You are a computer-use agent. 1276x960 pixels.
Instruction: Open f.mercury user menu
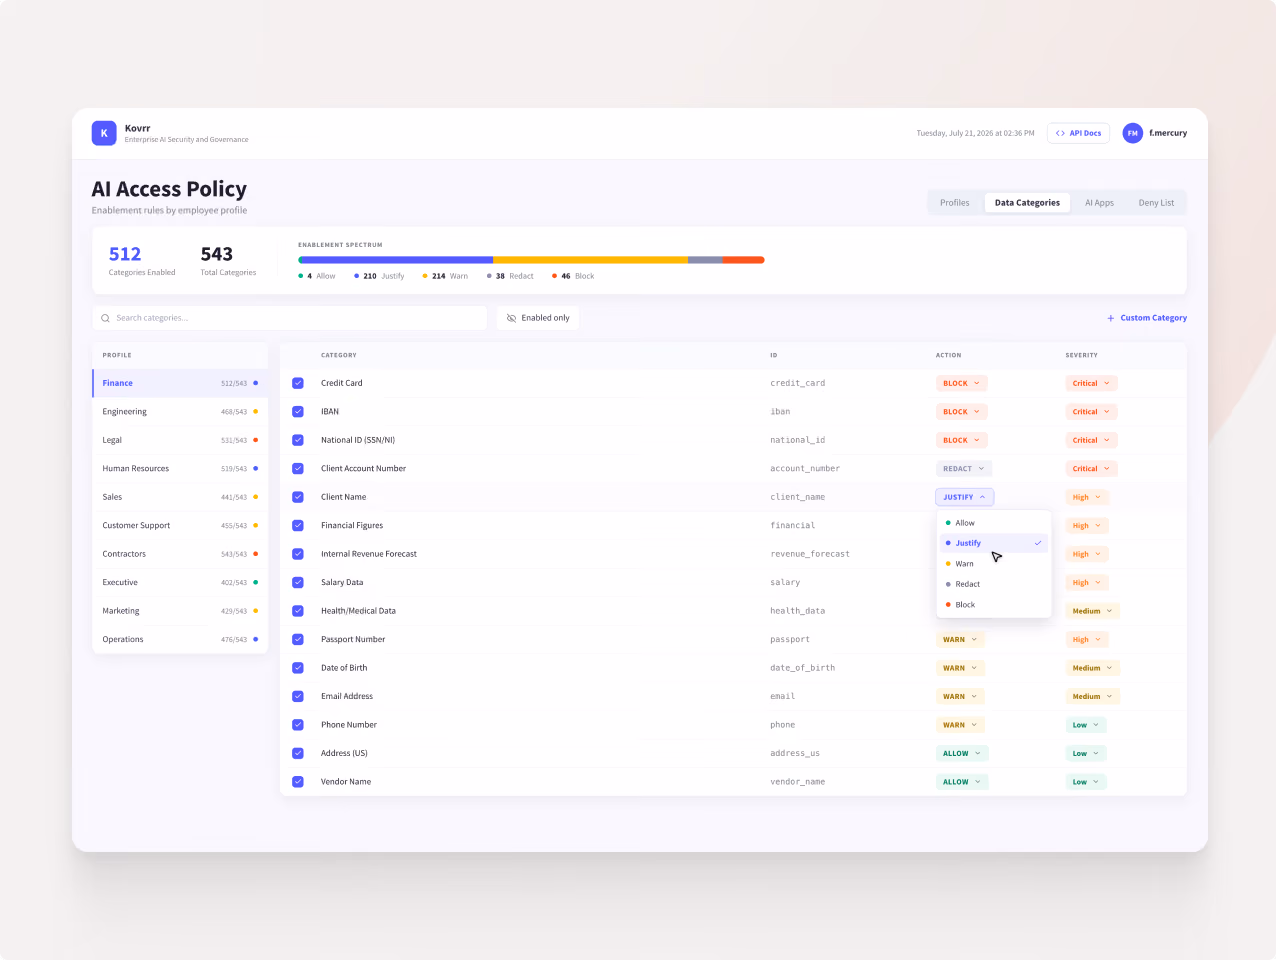[x=1155, y=133]
